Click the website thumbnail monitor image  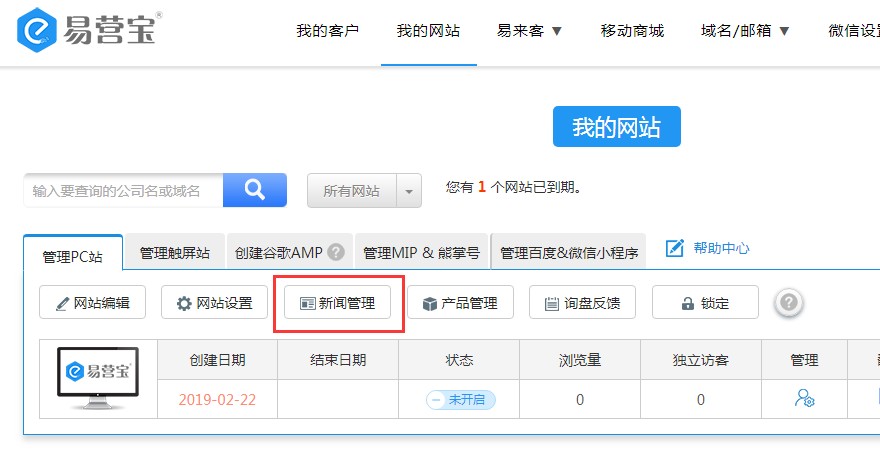[x=98, y=378]
